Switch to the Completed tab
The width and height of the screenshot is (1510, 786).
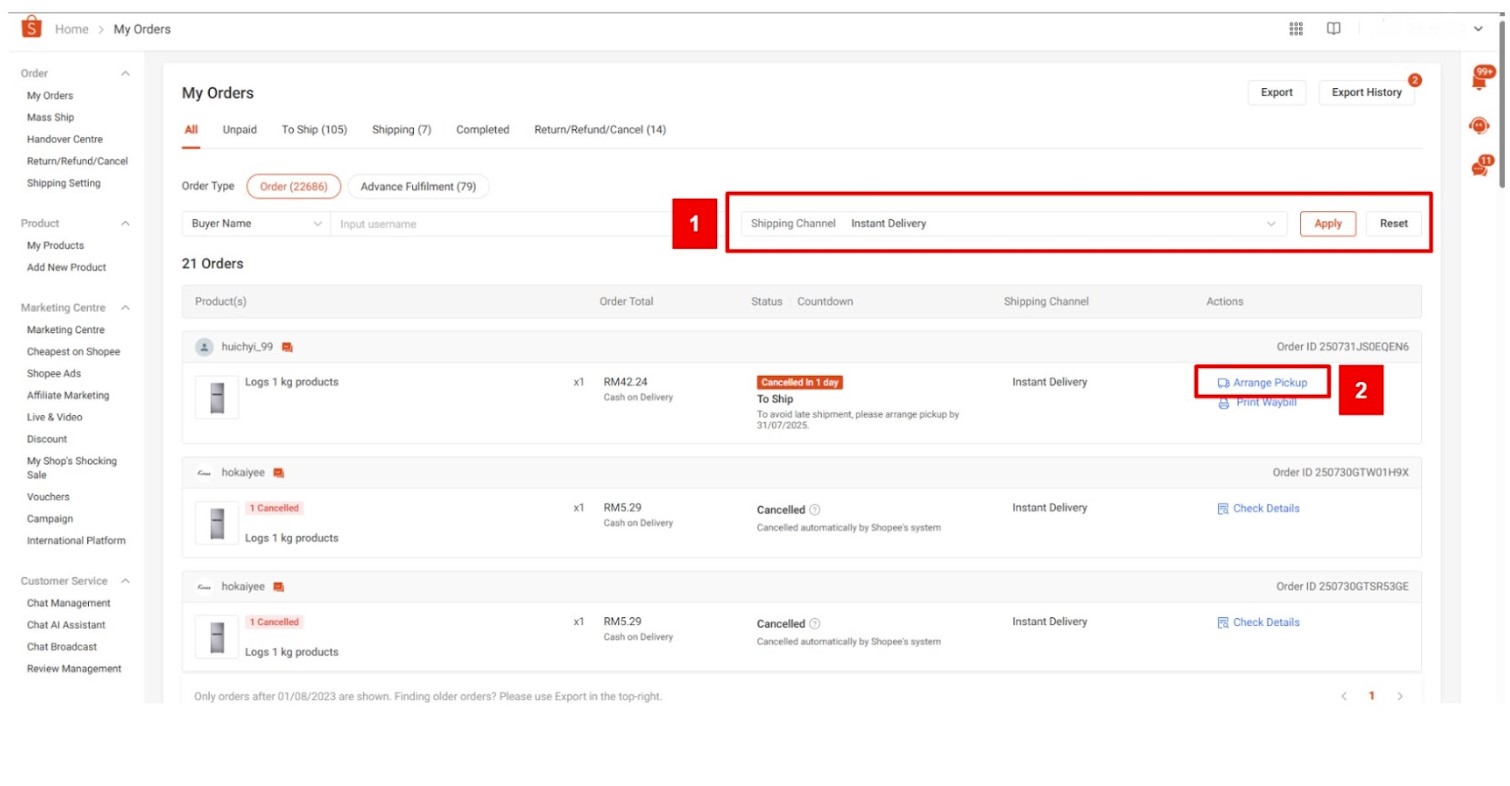[482, 129]
